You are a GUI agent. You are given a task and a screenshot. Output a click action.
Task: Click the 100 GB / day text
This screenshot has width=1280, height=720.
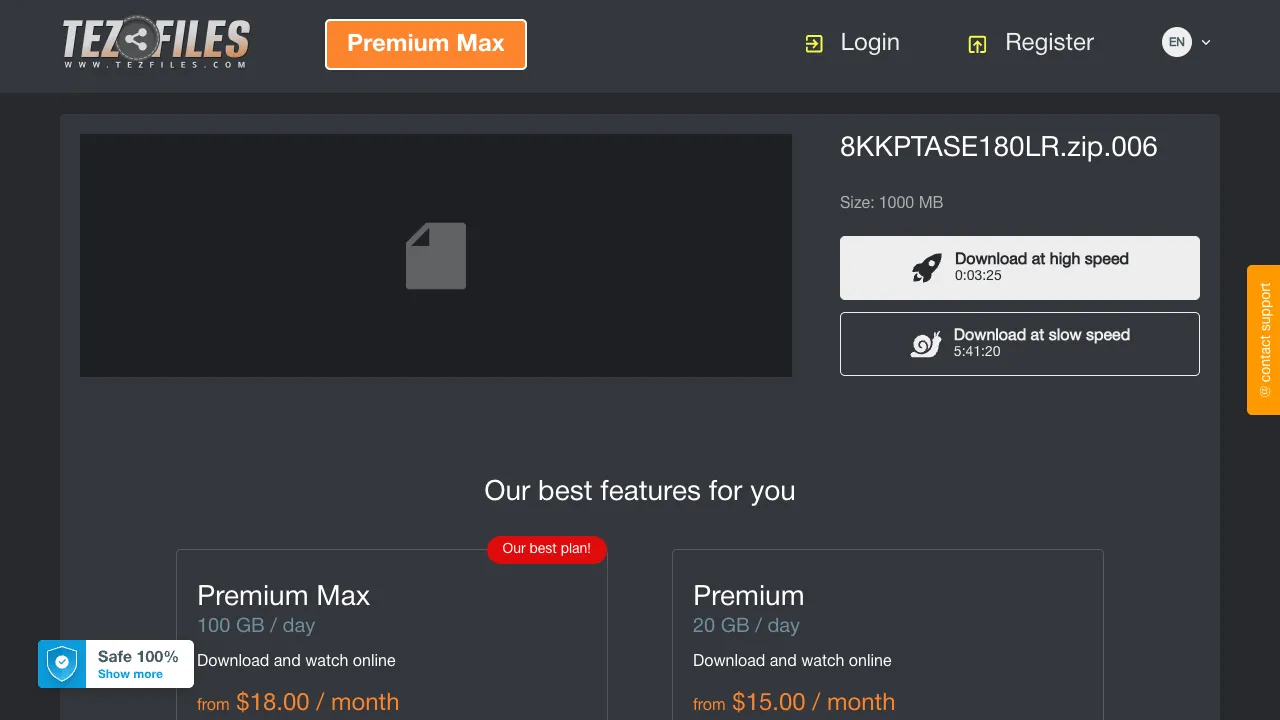point(256,625)
